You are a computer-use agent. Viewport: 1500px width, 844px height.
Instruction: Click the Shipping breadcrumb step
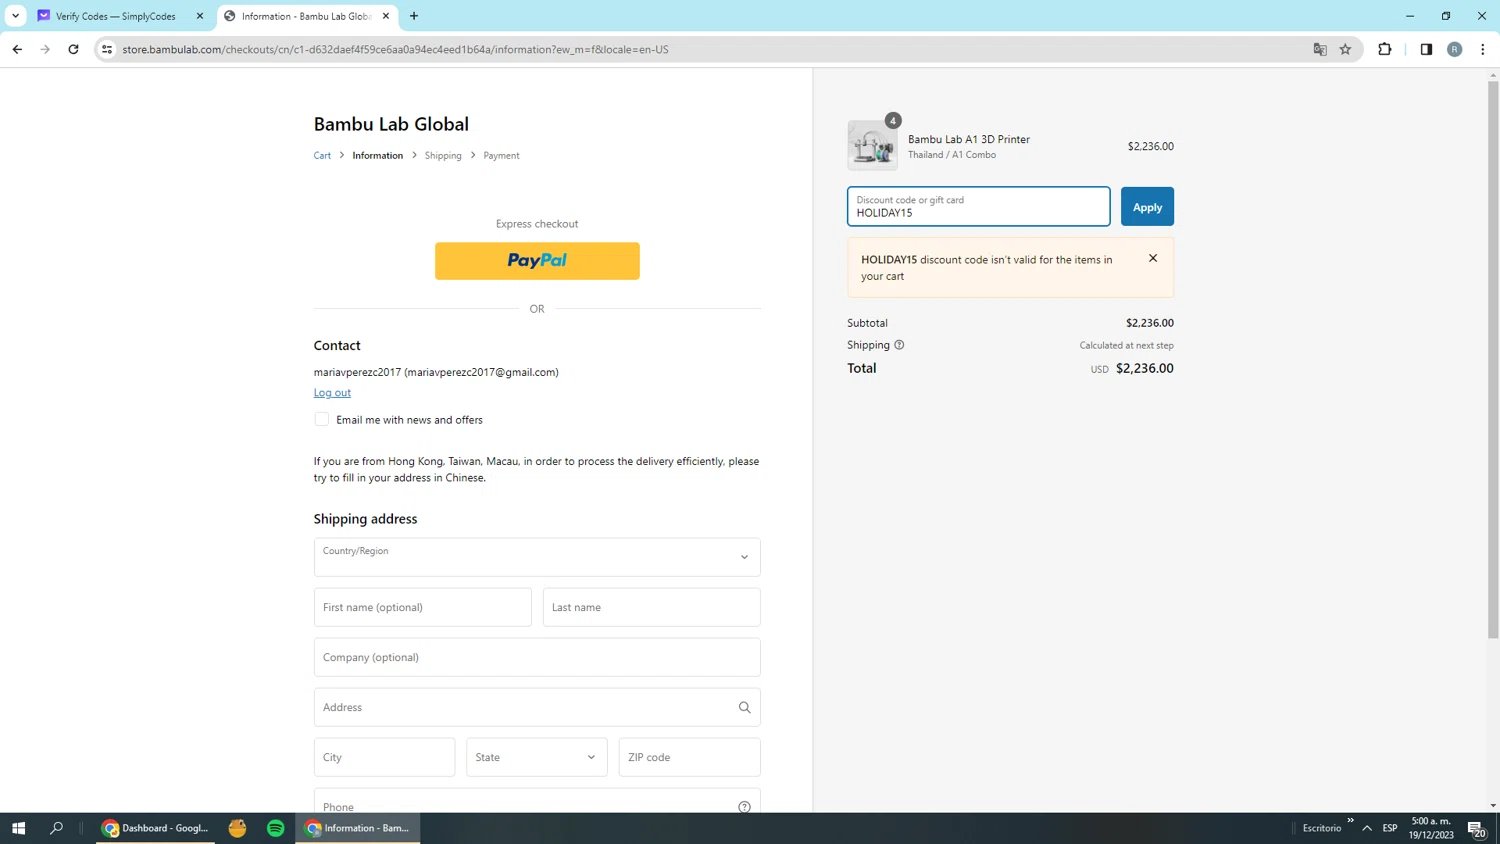443,155
